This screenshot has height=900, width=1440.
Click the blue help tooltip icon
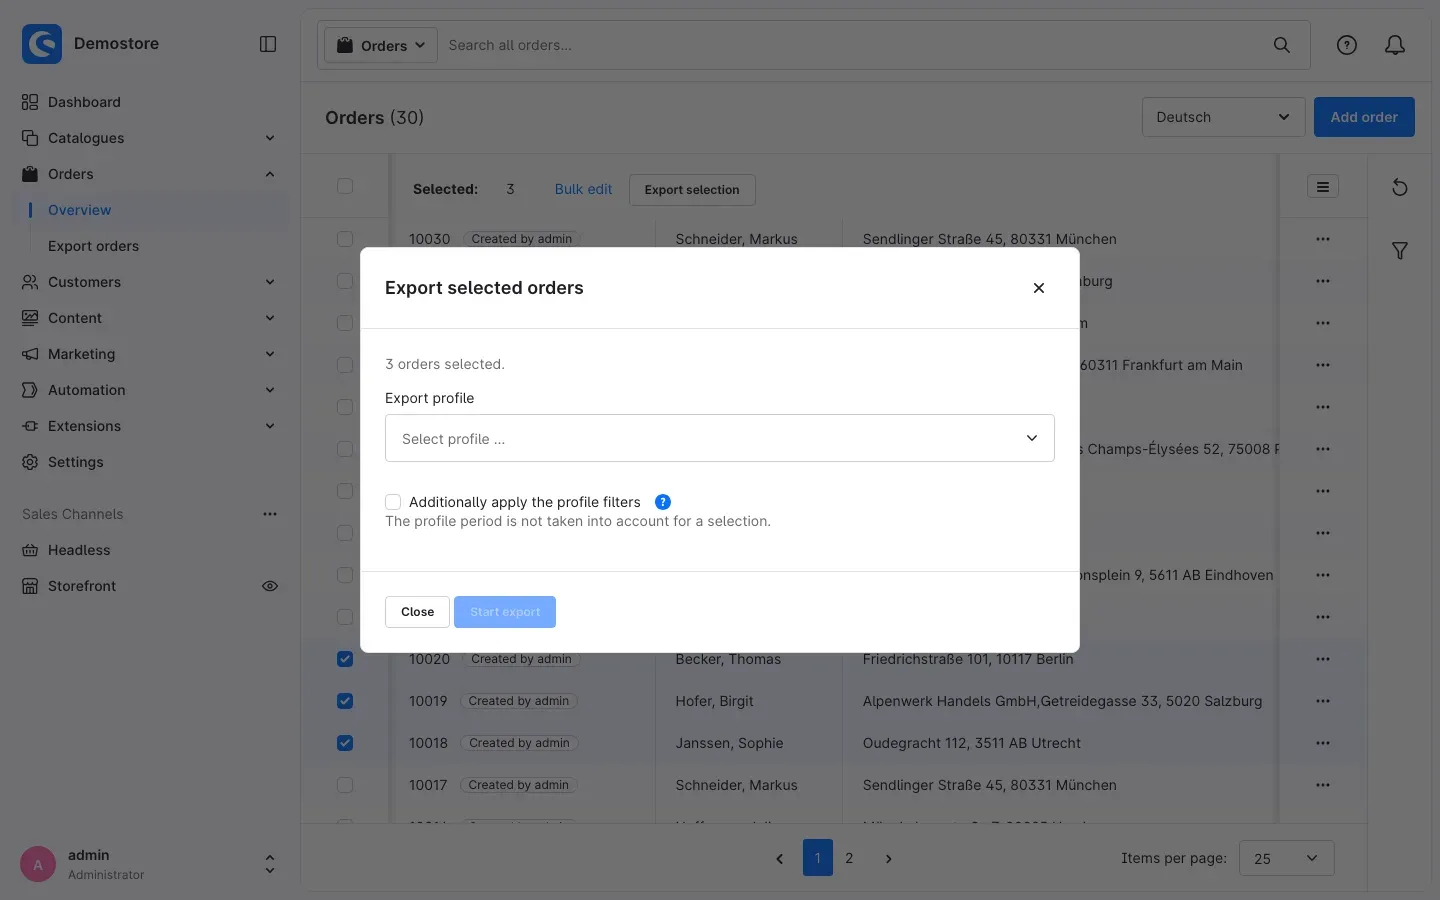click(663, 502)
